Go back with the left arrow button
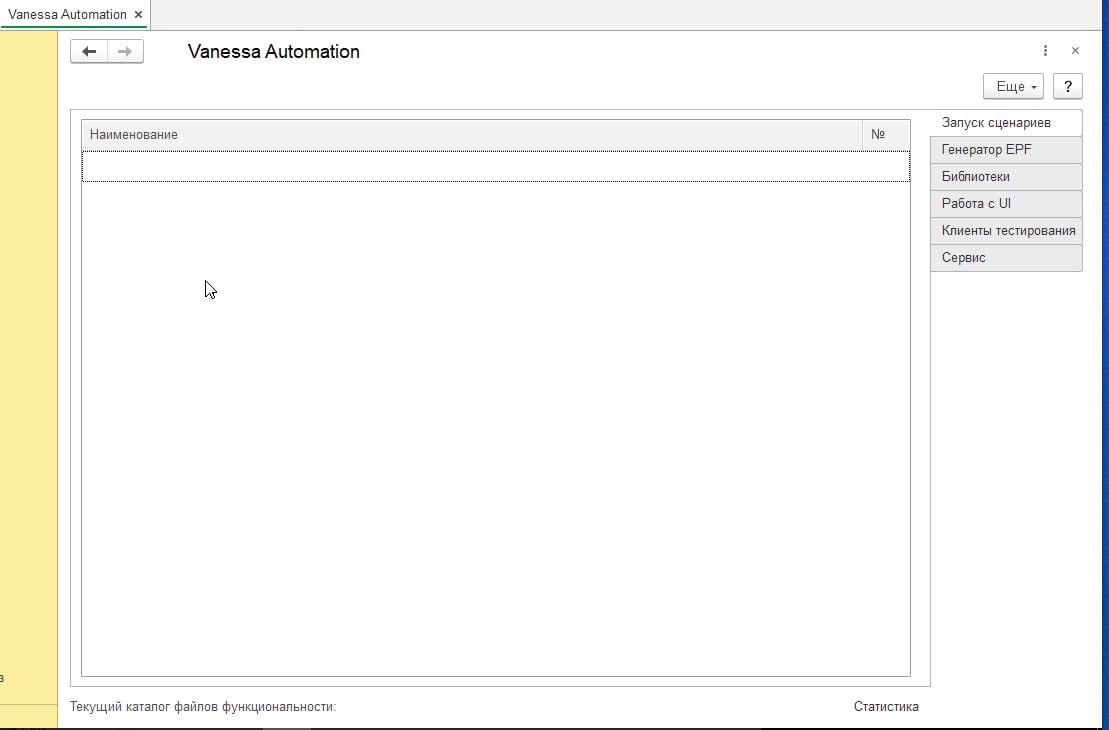This screenshot has height=730, width=1109. tap(89, 52)
